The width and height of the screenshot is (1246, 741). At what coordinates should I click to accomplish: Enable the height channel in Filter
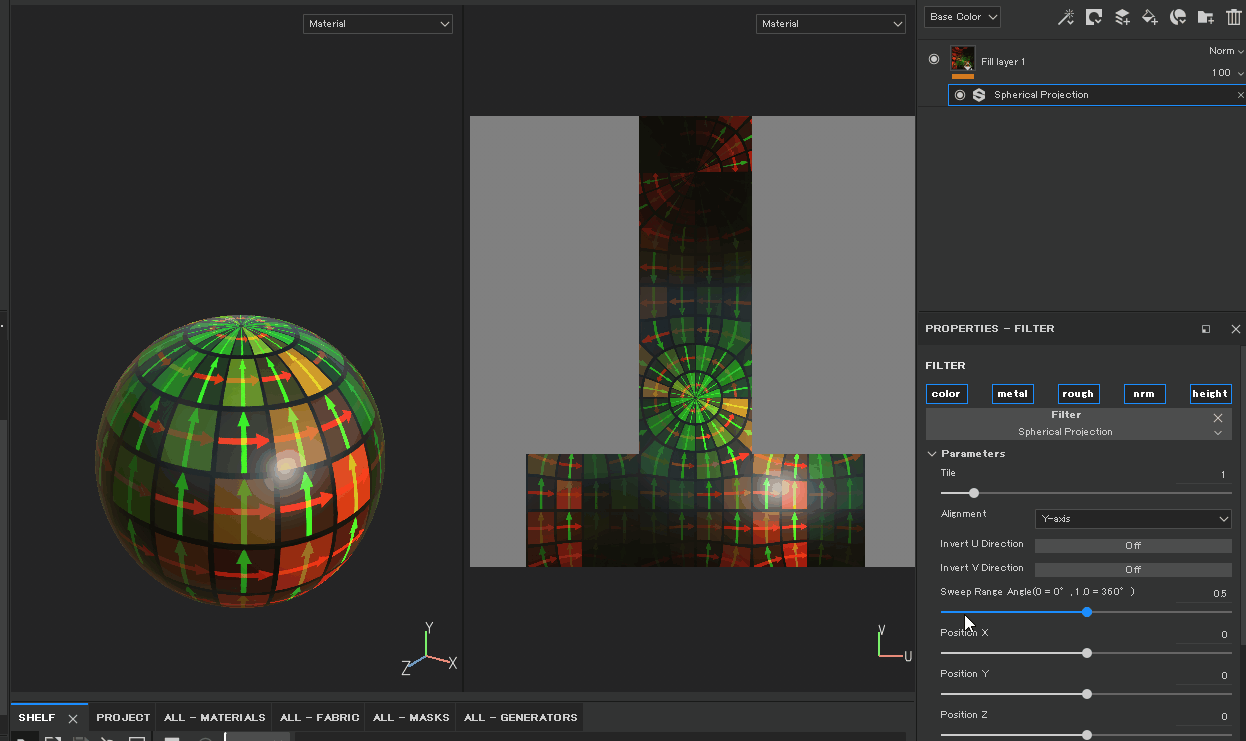1210,393
